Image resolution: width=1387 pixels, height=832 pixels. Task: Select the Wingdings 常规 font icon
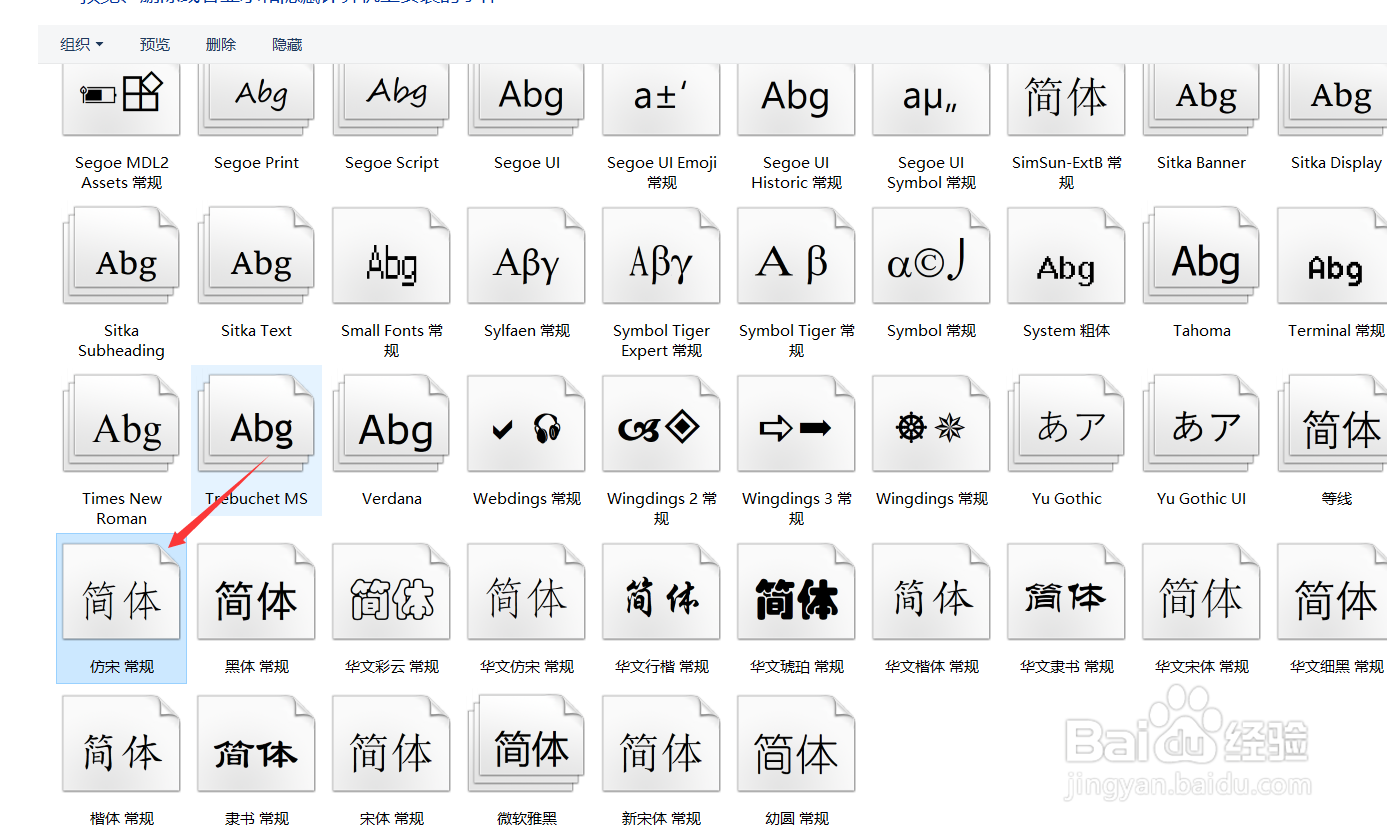[x=931, y=422]
